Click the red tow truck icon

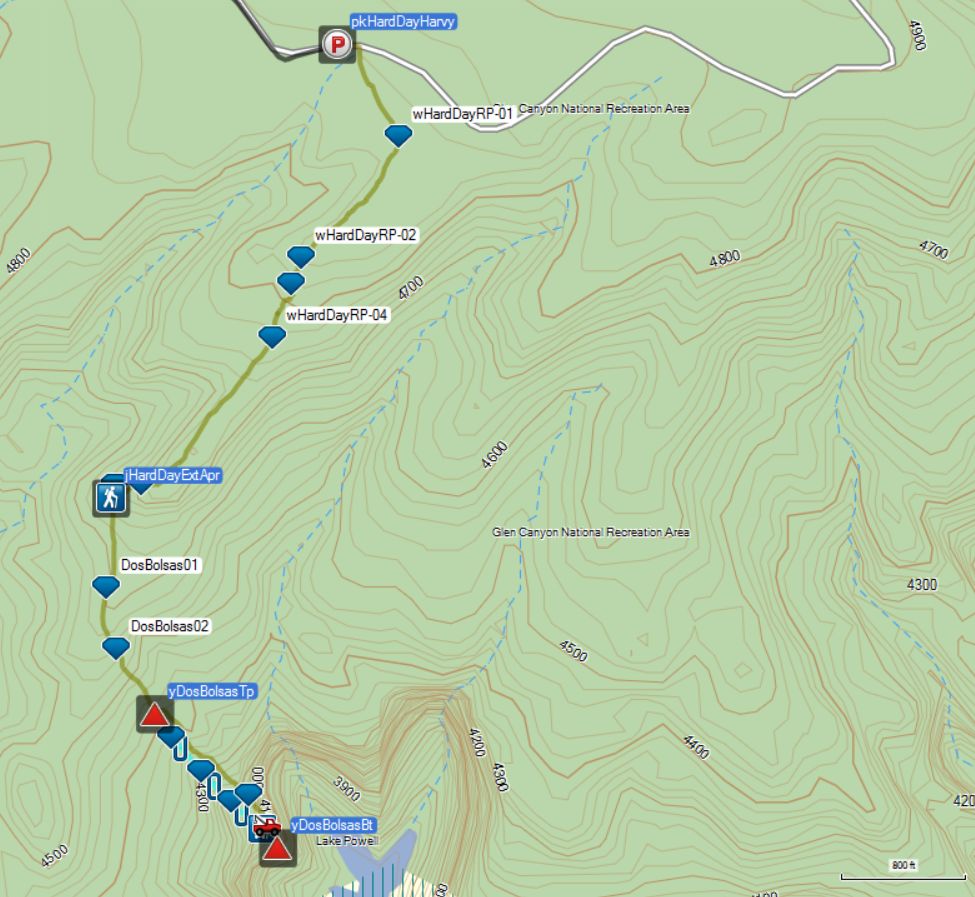coord(267,827)
